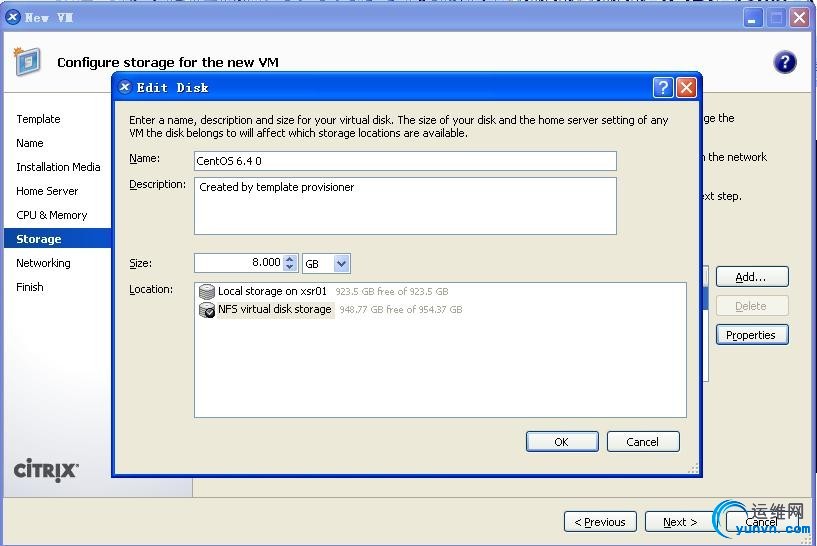Minimize the New VM window
Screen dimensions: 817x546
pyautogui.click(x=752, y=18)
